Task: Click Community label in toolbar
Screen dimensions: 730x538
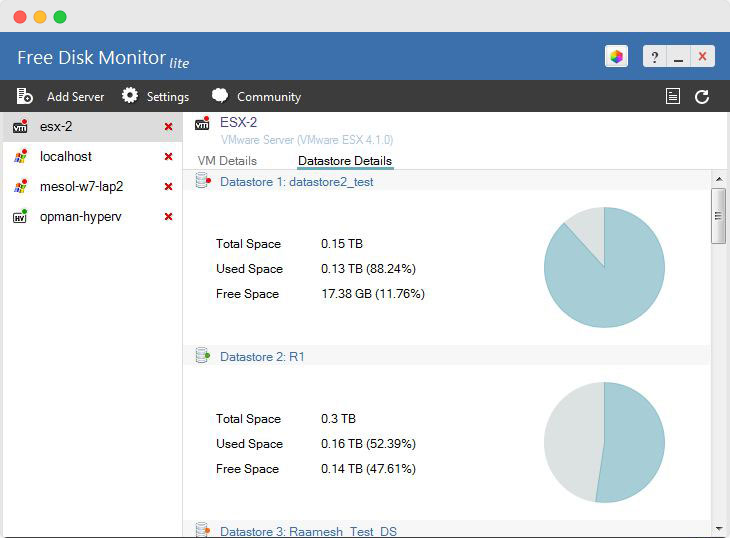Action: coord(269,97)
